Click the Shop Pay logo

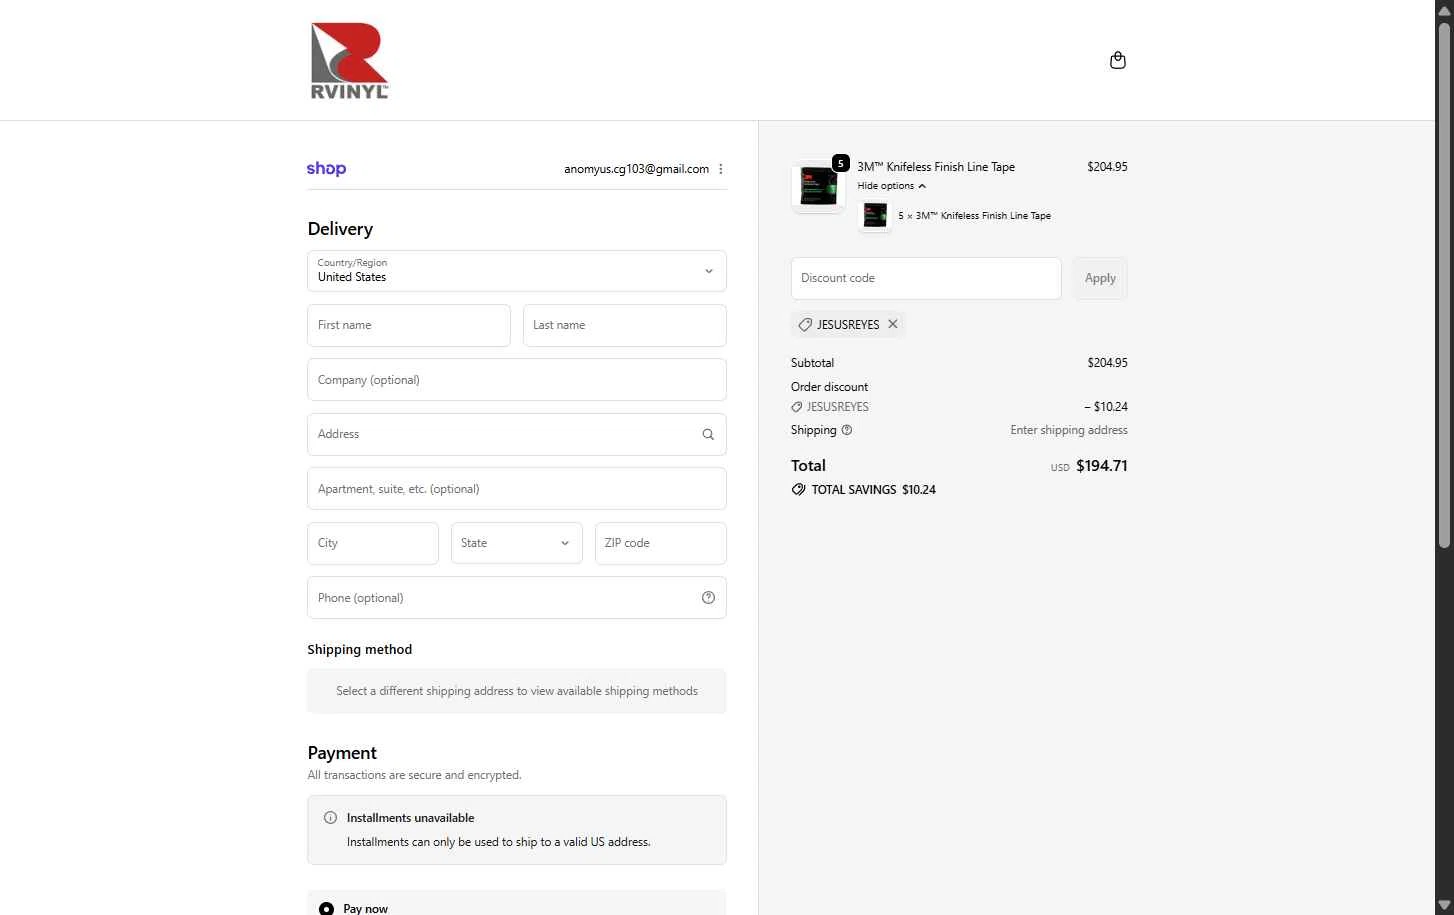[x=326, y=169]
